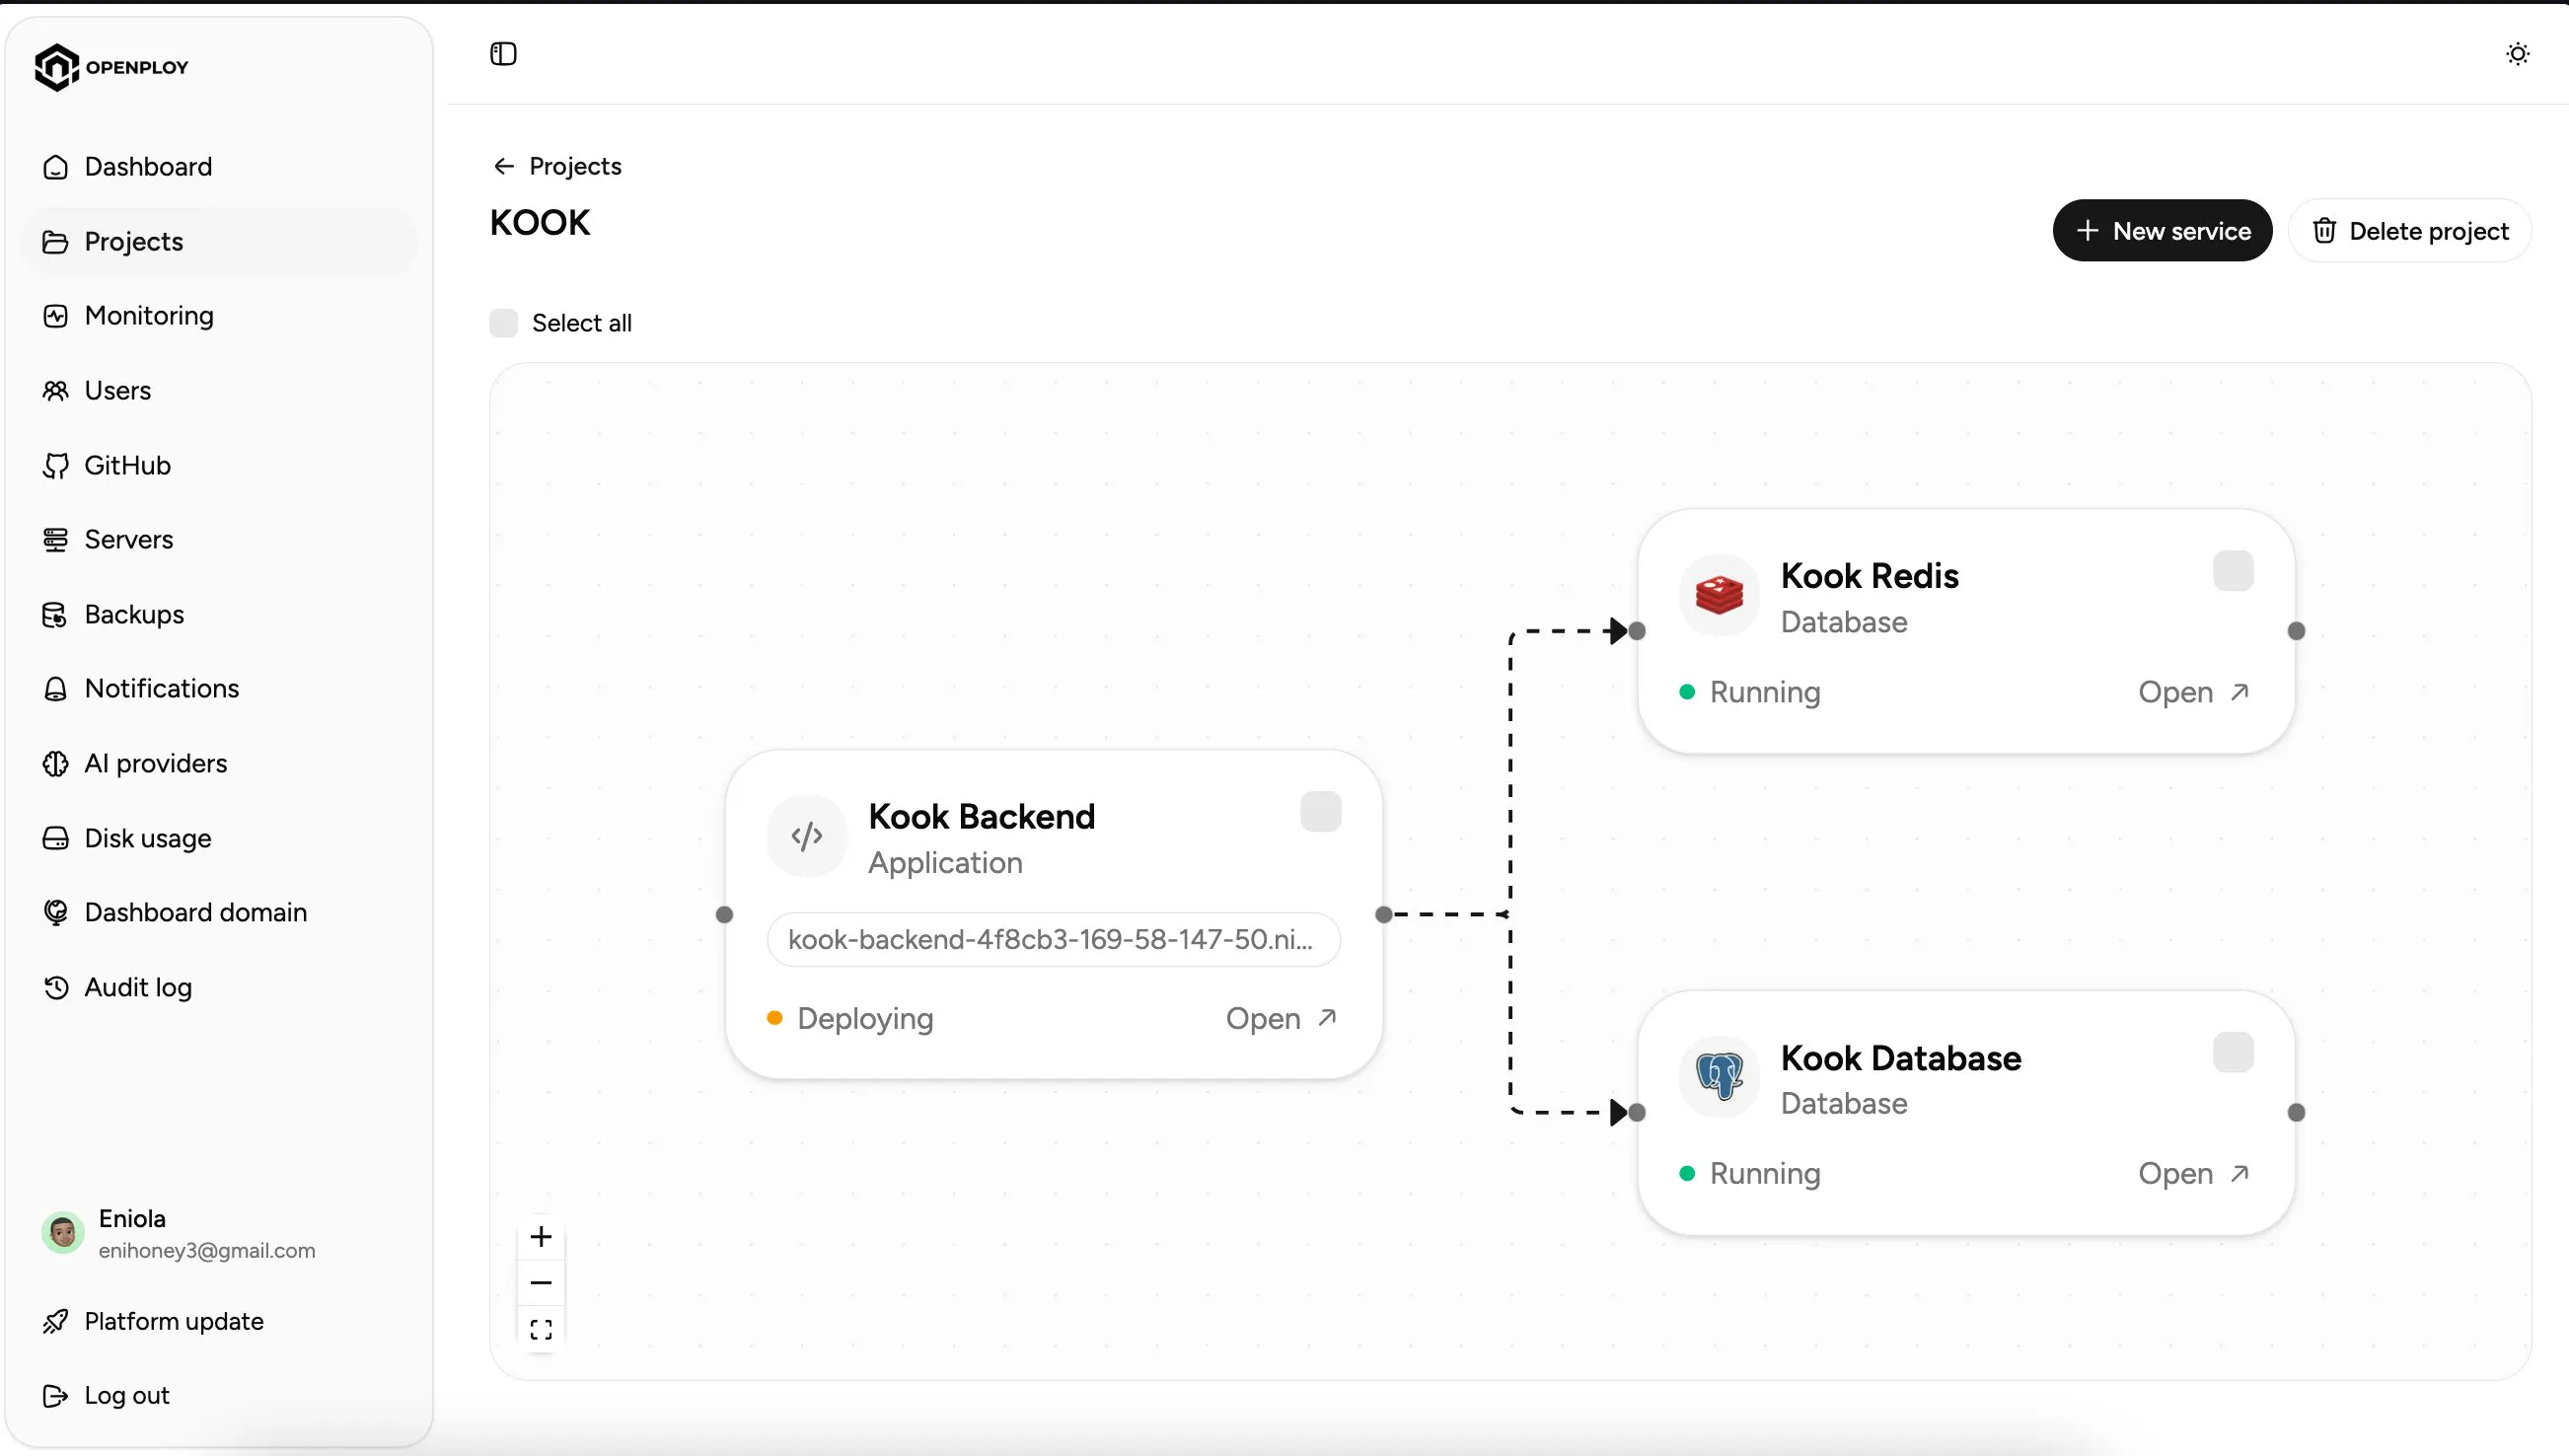Click the Deploying status on Kook Backend

850,1019
